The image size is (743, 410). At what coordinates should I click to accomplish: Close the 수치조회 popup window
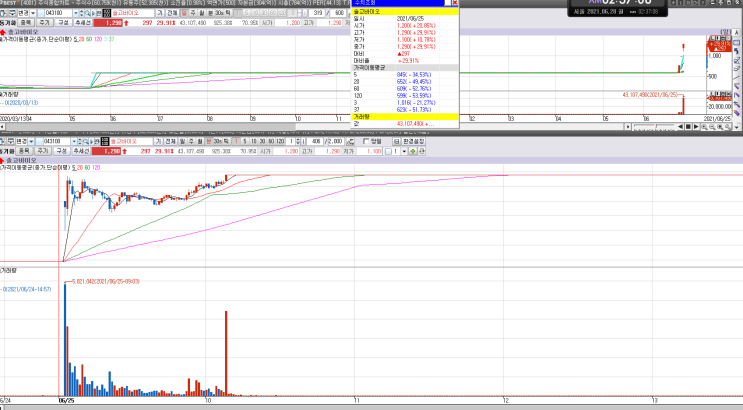[455, 2]
